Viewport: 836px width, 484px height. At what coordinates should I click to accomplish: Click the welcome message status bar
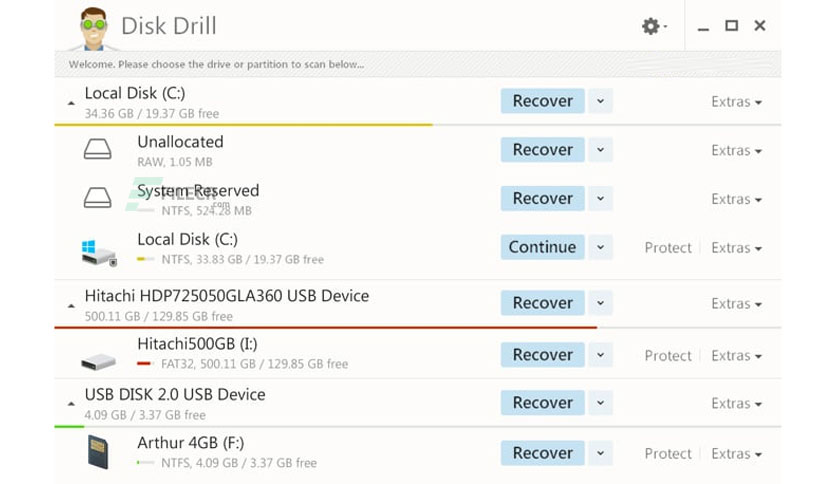point(417,64)
